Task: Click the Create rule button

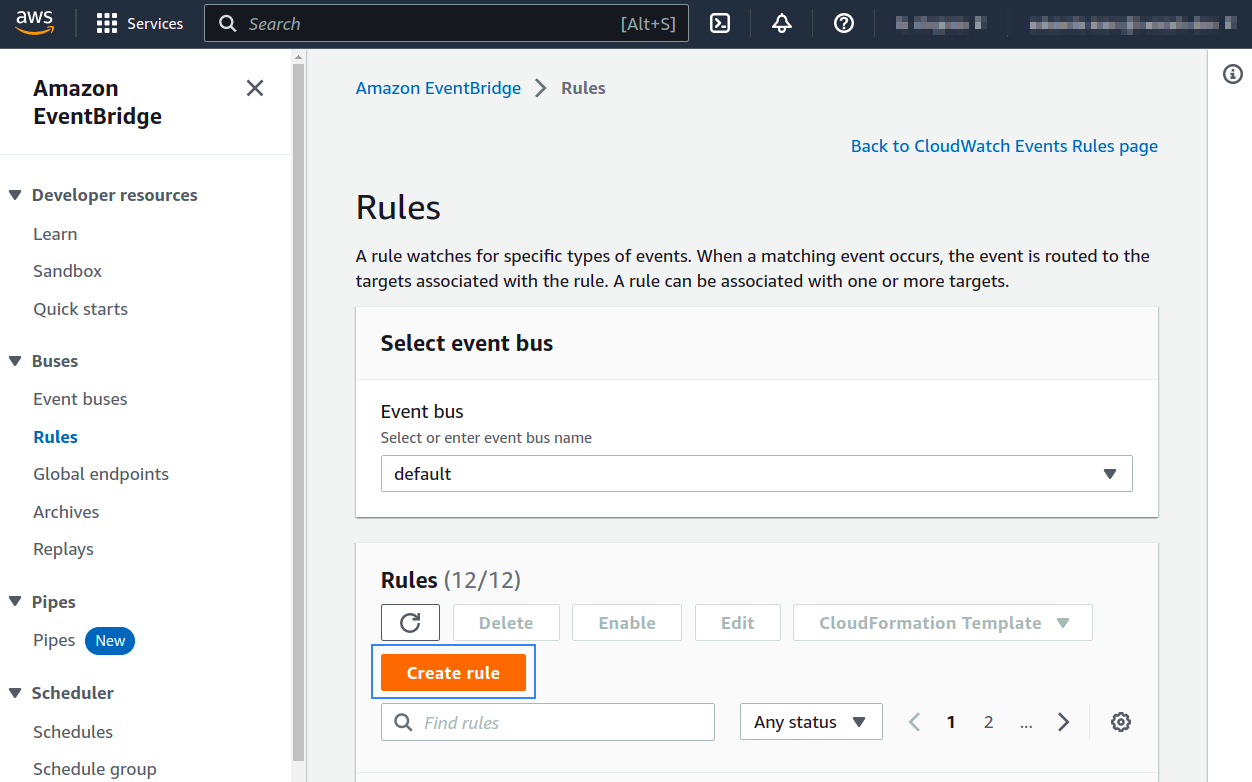Action: (x=453, y=673)
